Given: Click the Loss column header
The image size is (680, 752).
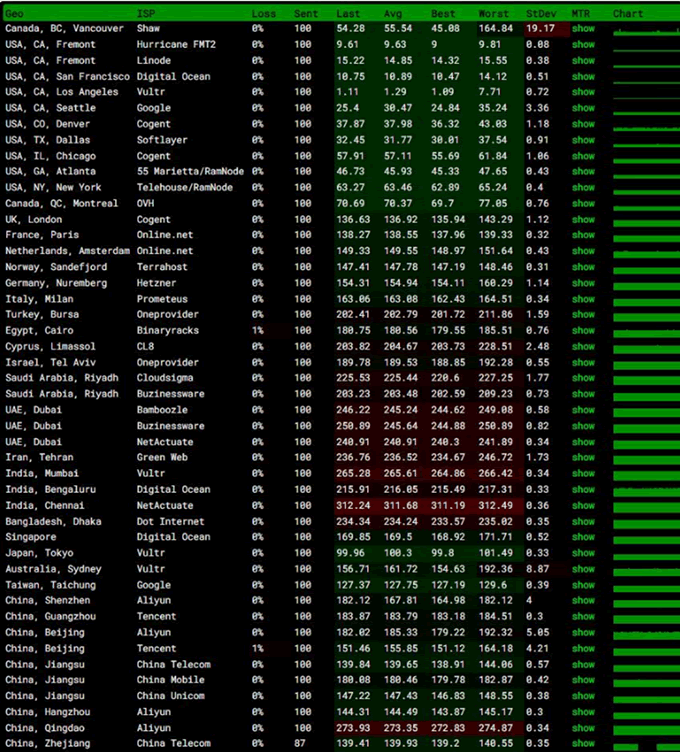Looking at the screenshot, I should pyautogui.click(x=264, y=14).
